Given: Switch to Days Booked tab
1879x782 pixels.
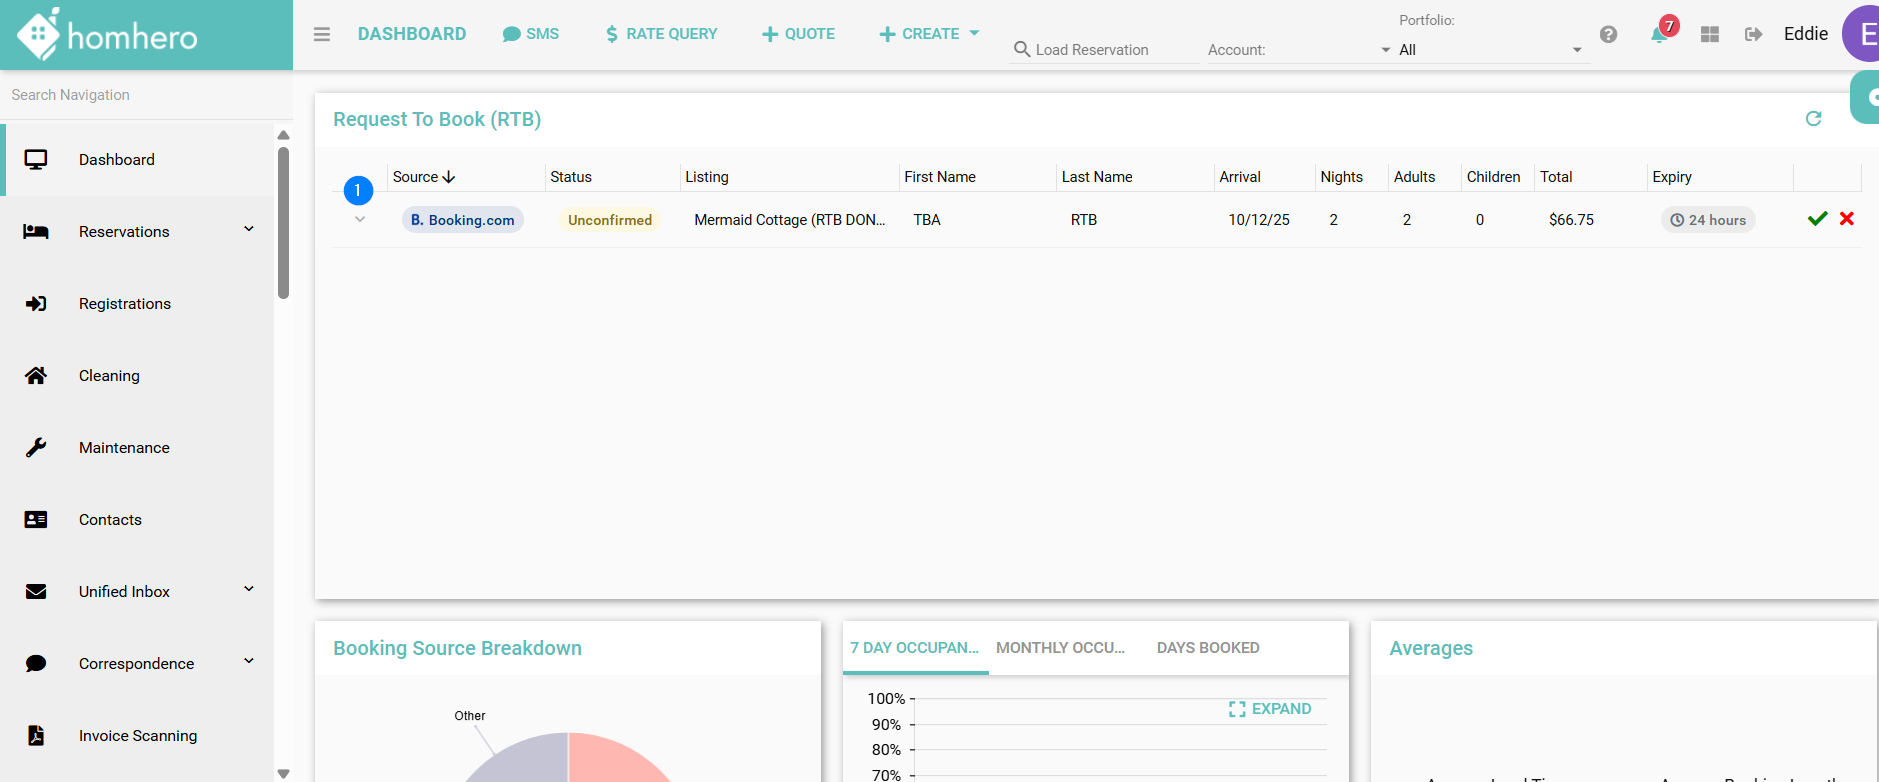Looking at the screenshot, I should [1207, 648].
